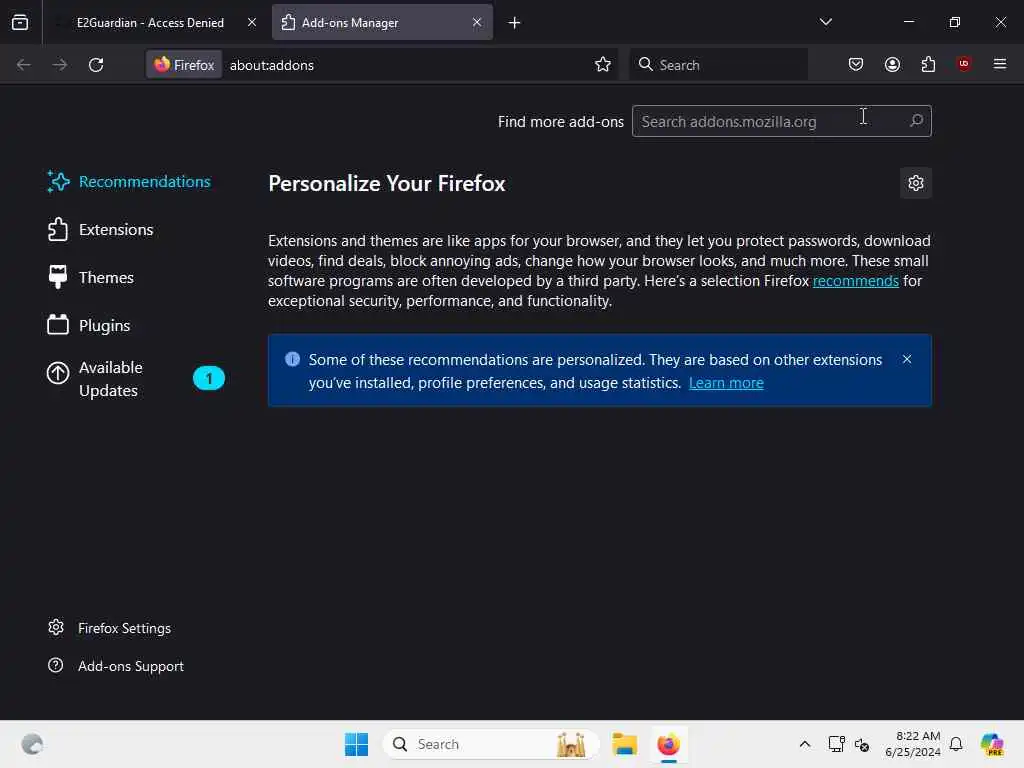This screenshot has height=768, width=1024.
Task: Click the Windows taskbar Search box
Action: click(x=491, y=744)
